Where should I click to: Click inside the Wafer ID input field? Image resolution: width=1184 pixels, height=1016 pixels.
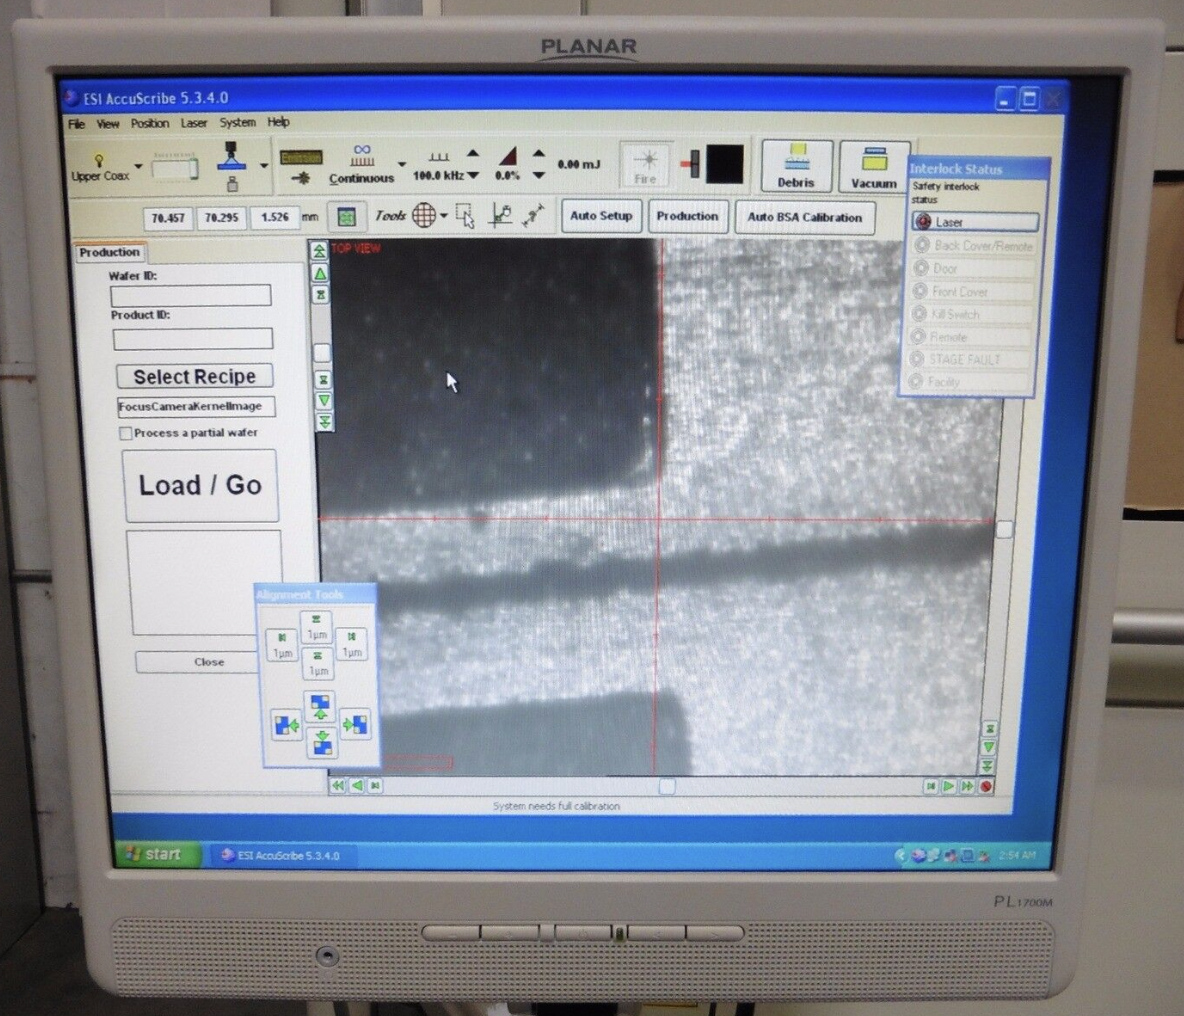click(190, 294)
